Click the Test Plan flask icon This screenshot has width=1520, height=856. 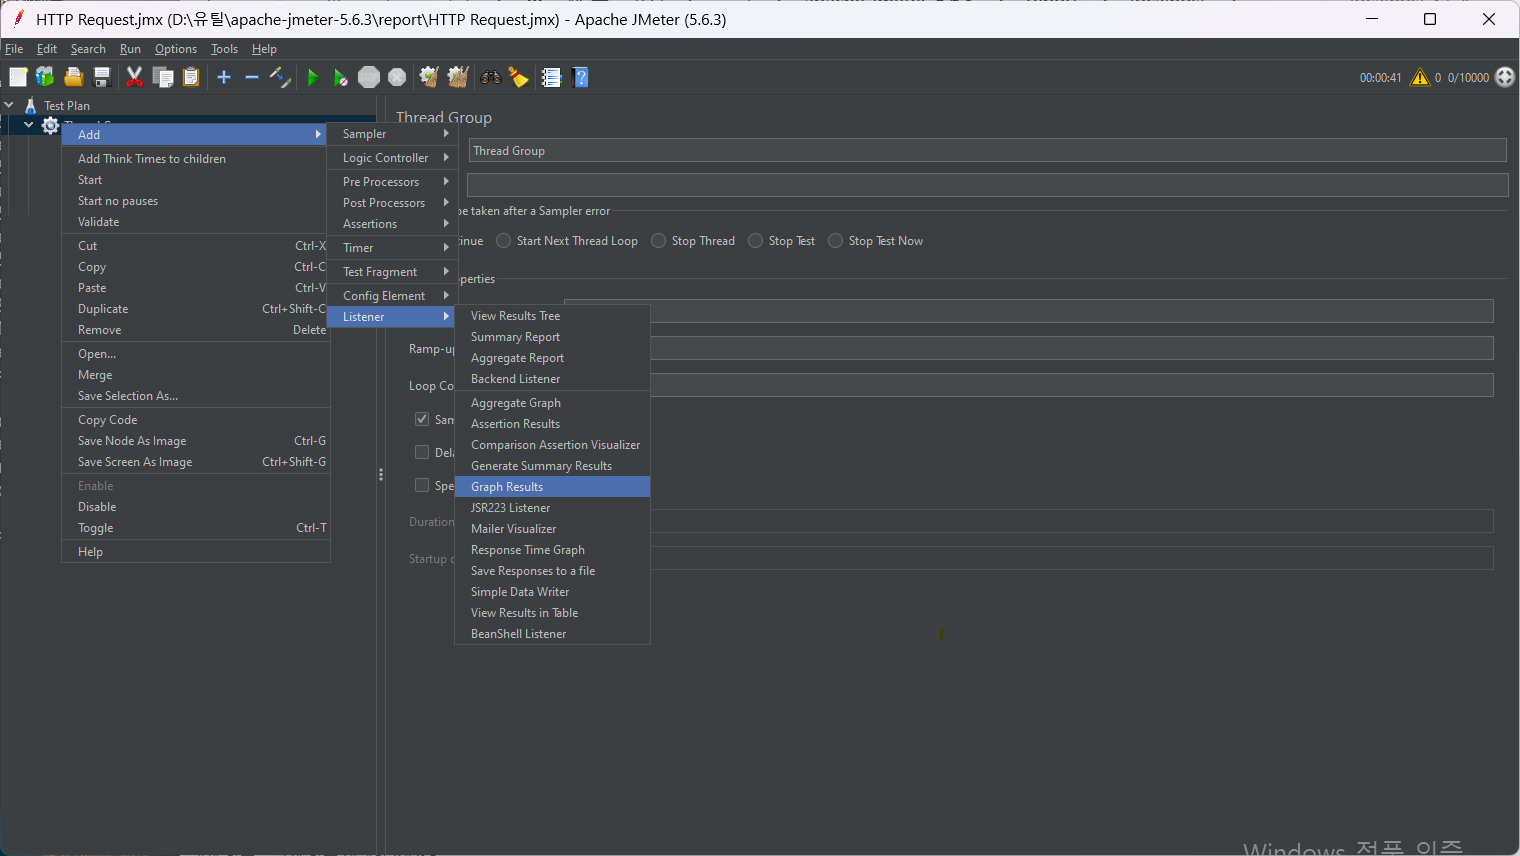point(31,105)
